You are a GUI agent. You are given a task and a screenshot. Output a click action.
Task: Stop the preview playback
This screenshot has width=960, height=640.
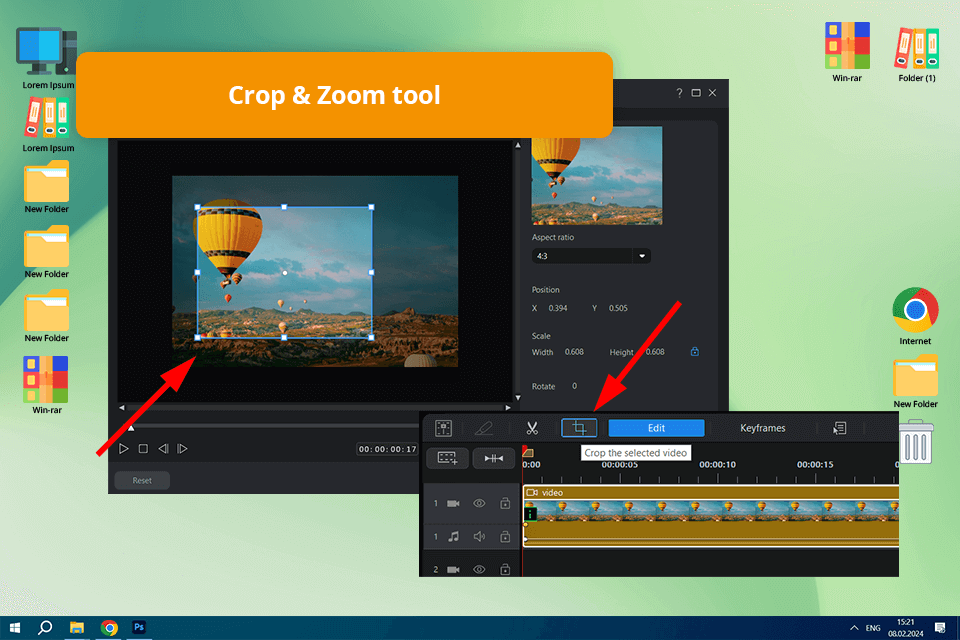tap(143, 449)
